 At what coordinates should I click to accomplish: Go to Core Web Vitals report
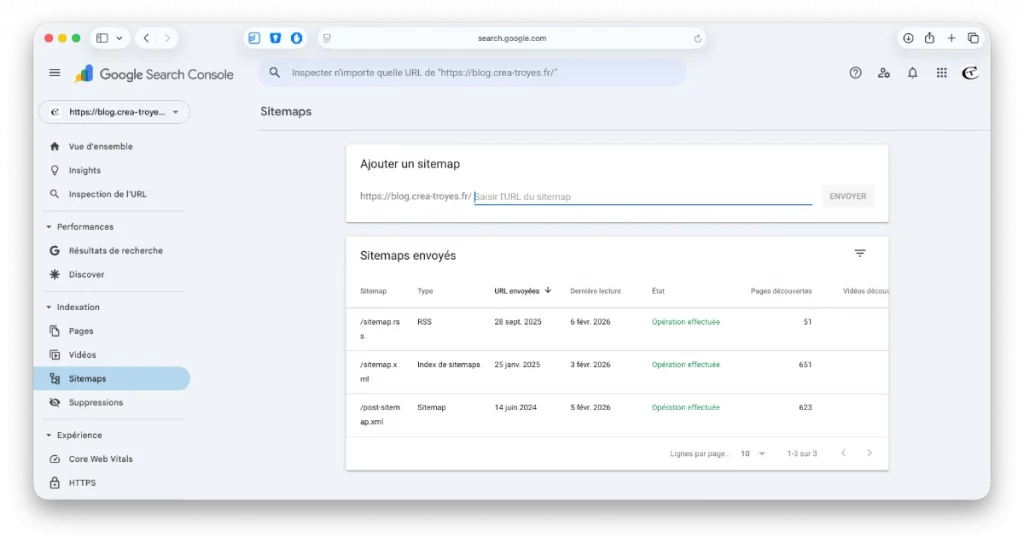100,459
